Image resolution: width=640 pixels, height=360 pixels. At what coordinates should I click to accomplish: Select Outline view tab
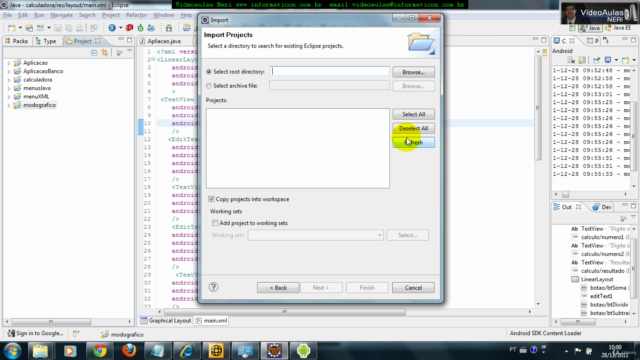pos(566,207)
